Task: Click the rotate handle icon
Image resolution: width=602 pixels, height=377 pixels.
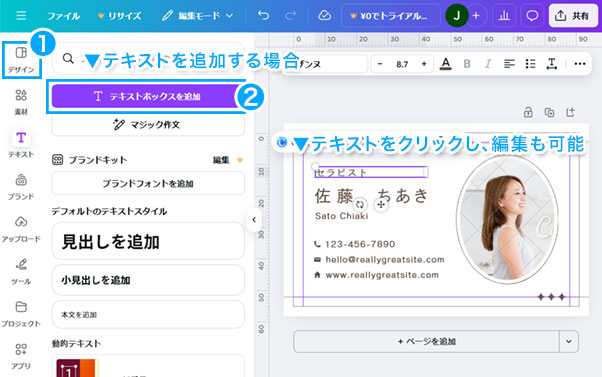Action: (x=360, y=205)
